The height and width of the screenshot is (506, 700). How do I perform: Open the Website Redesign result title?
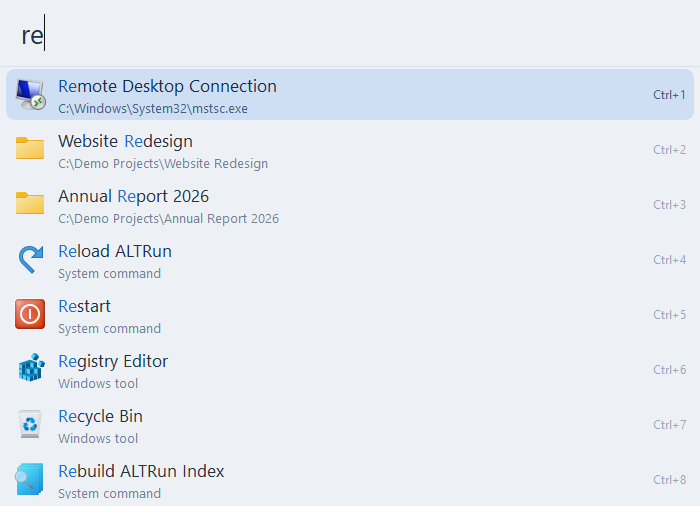[125, 141]
